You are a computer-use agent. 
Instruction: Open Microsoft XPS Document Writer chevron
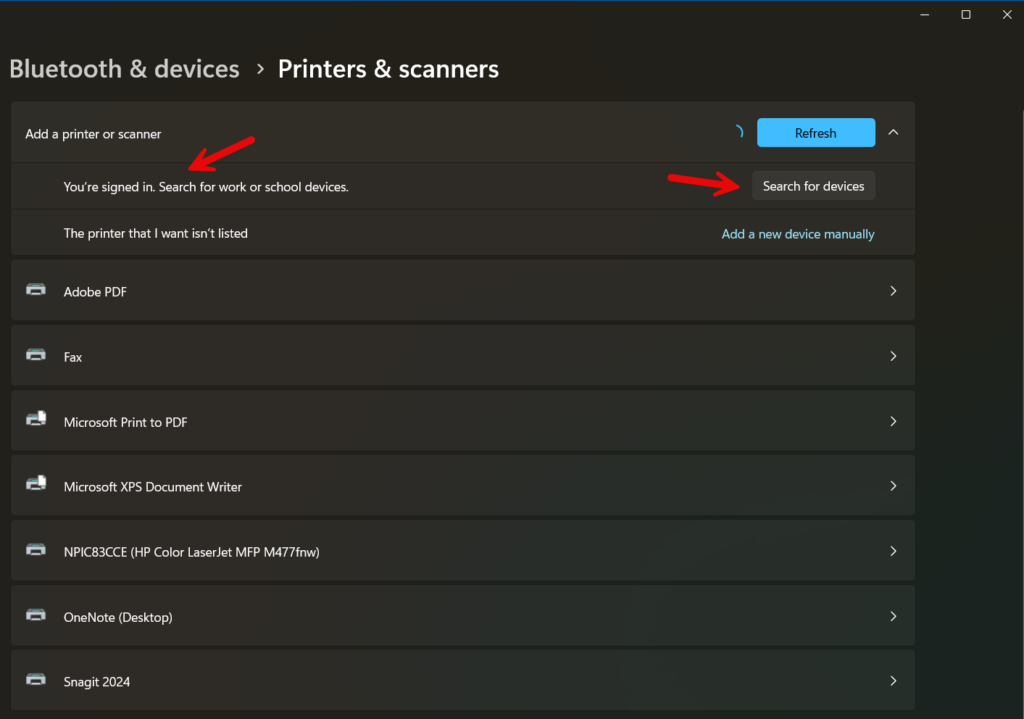[893, 486]
